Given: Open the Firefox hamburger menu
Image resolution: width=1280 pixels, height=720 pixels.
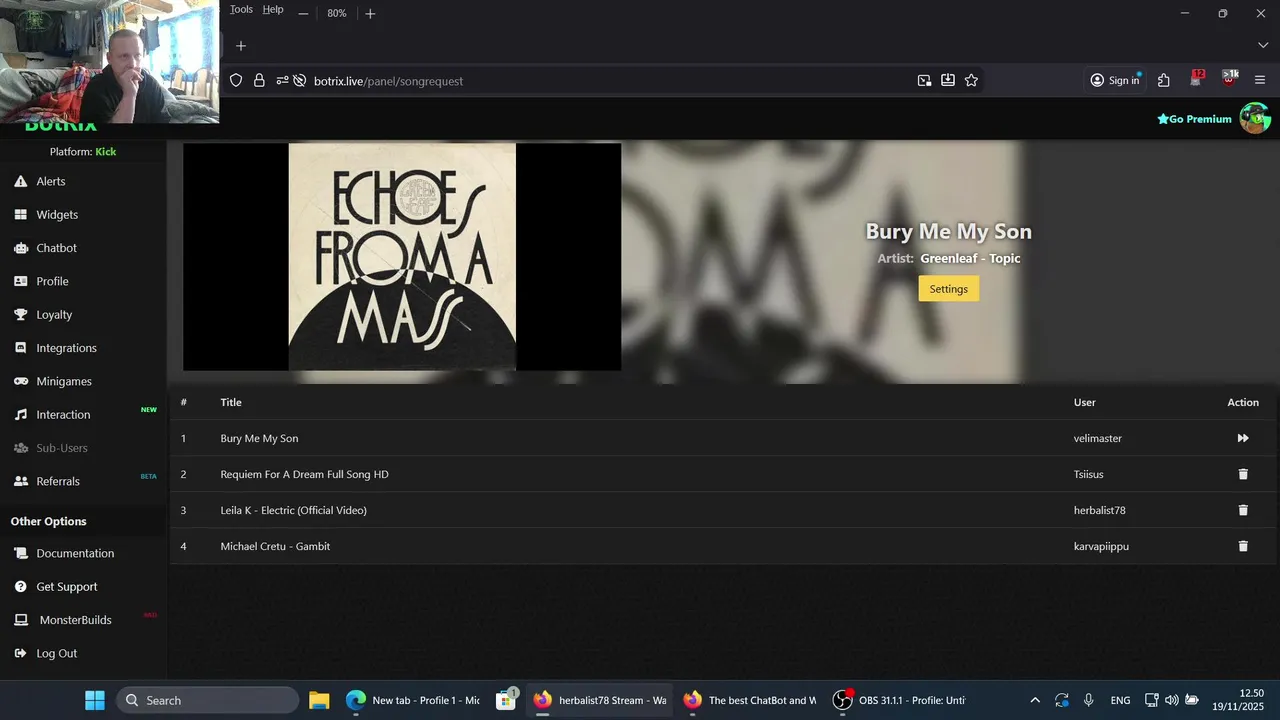Looking at the screenshot, I should [x=1259, y=81].
